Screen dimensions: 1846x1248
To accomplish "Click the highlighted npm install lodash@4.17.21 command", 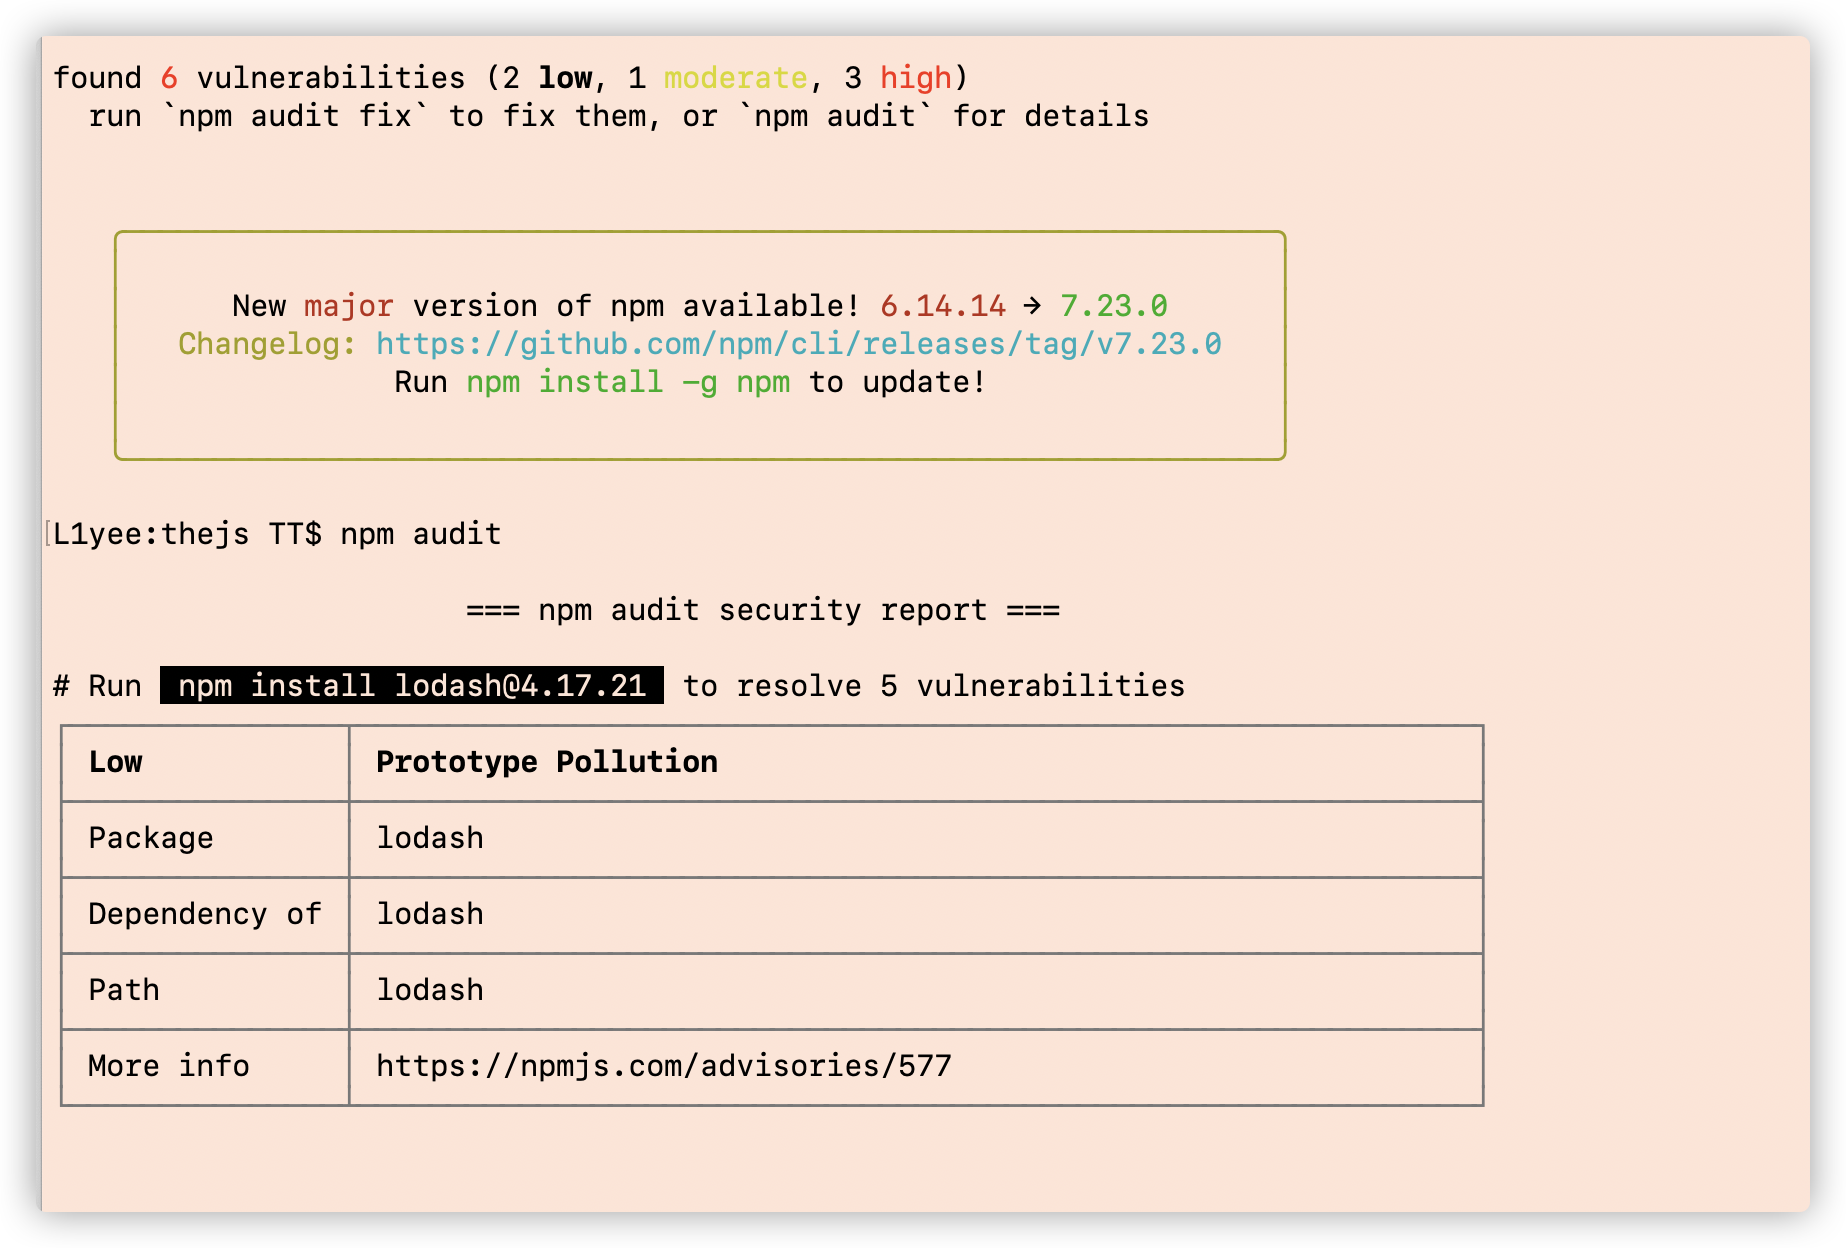I will (412, 686).
